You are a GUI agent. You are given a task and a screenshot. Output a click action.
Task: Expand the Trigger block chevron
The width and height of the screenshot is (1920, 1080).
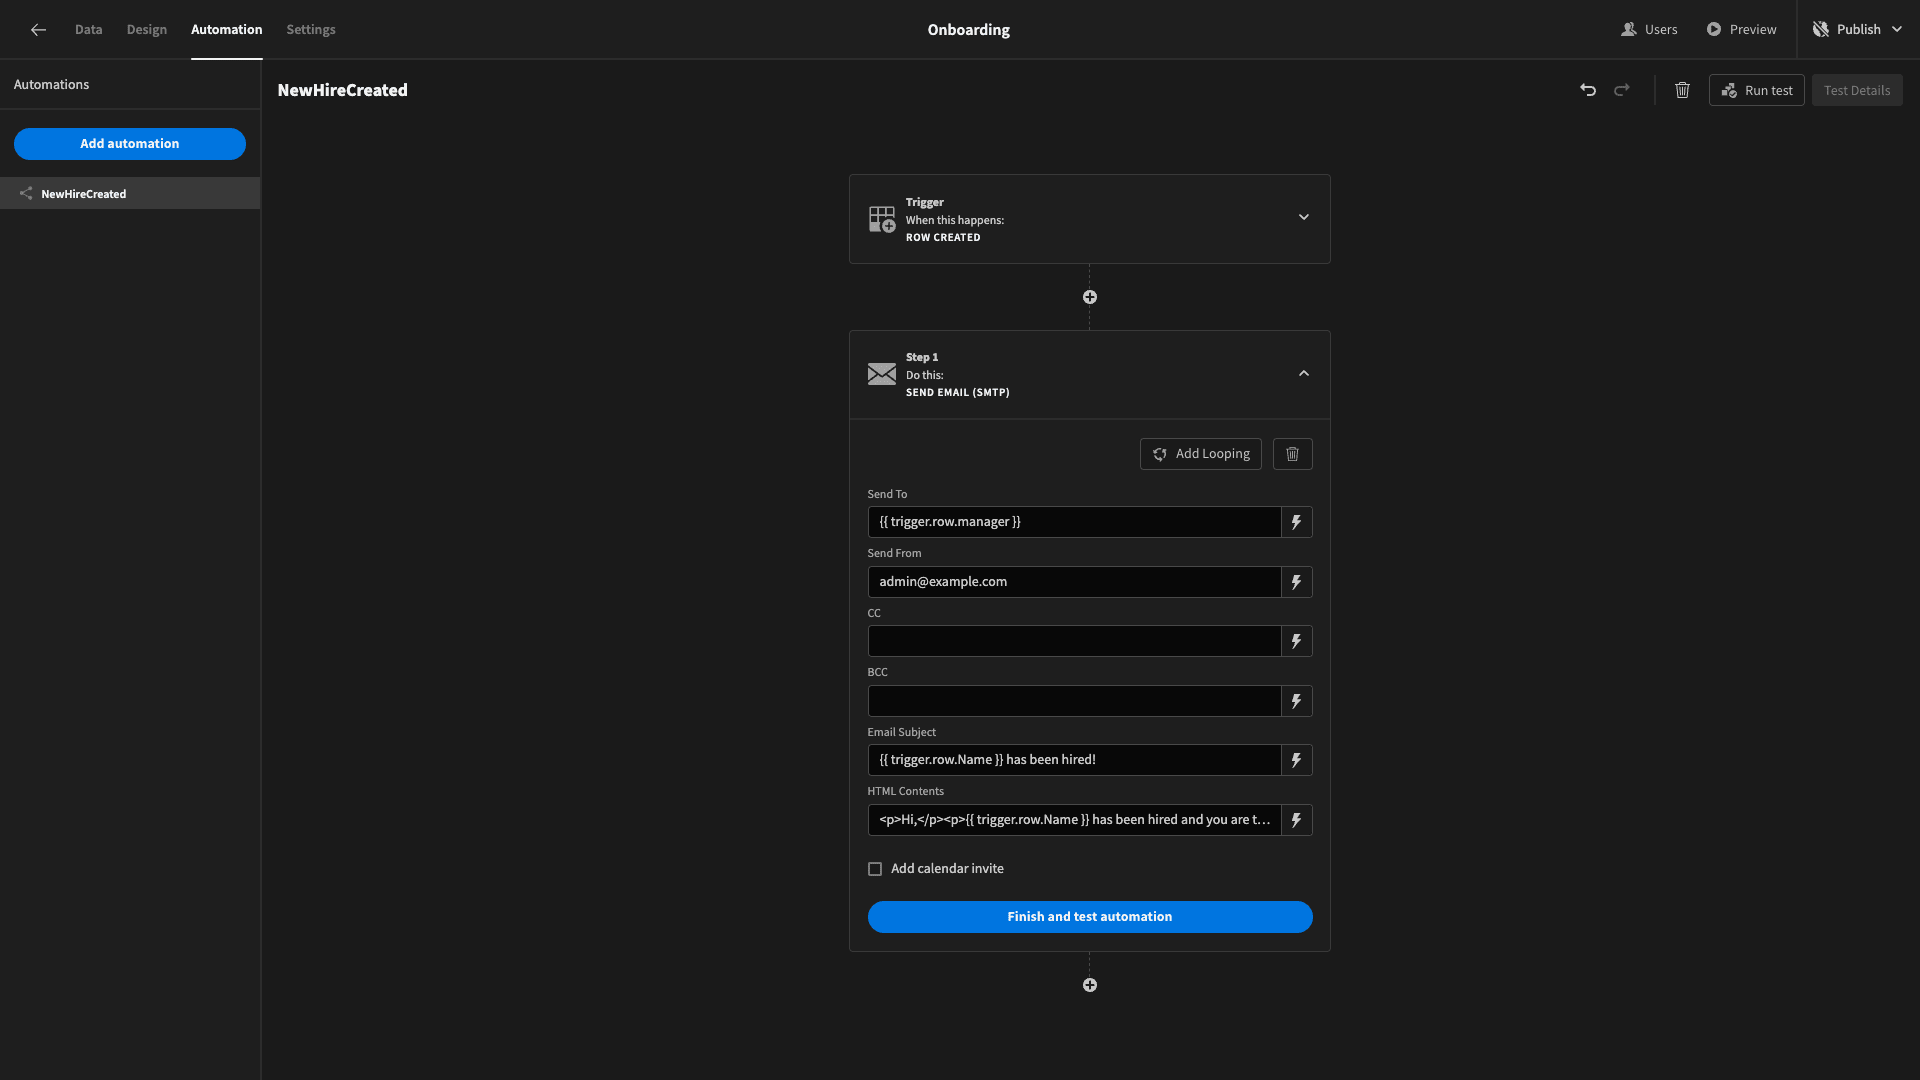pyautogui.click(x=1304, y=218)
